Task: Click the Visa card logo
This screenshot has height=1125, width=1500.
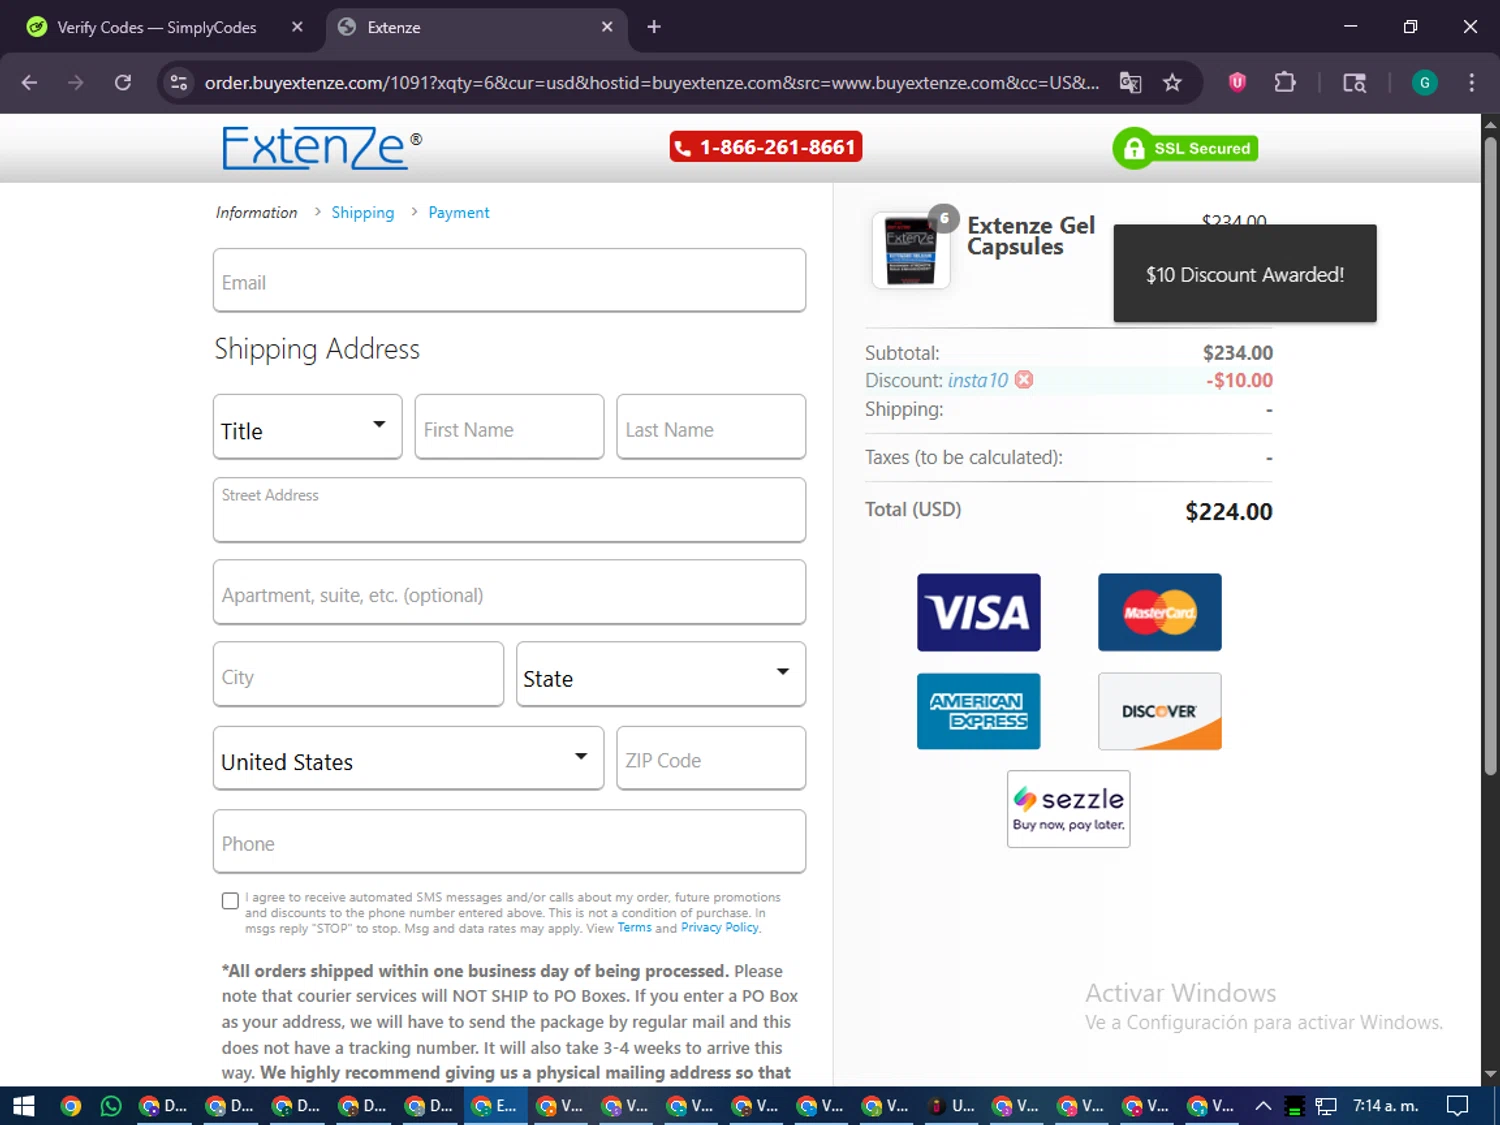Action: point(978,612)
